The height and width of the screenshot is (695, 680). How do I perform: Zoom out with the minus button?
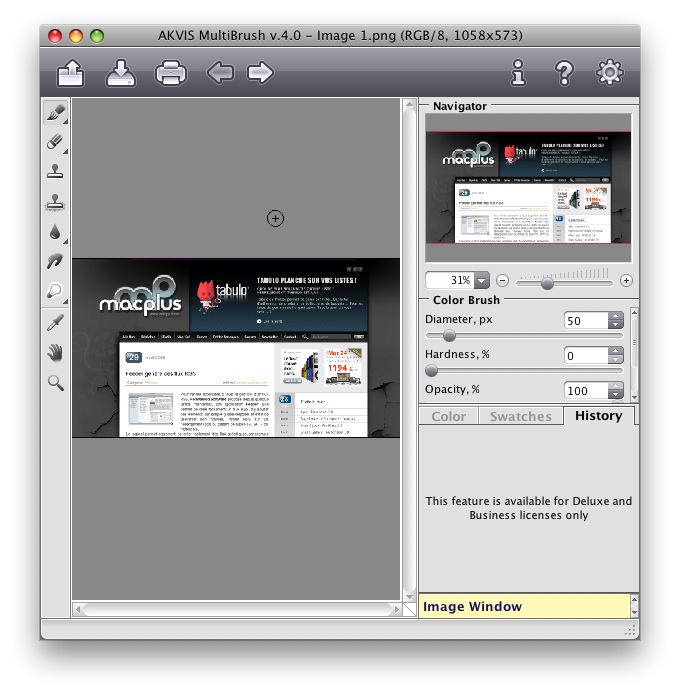click(x=502, y=281)
